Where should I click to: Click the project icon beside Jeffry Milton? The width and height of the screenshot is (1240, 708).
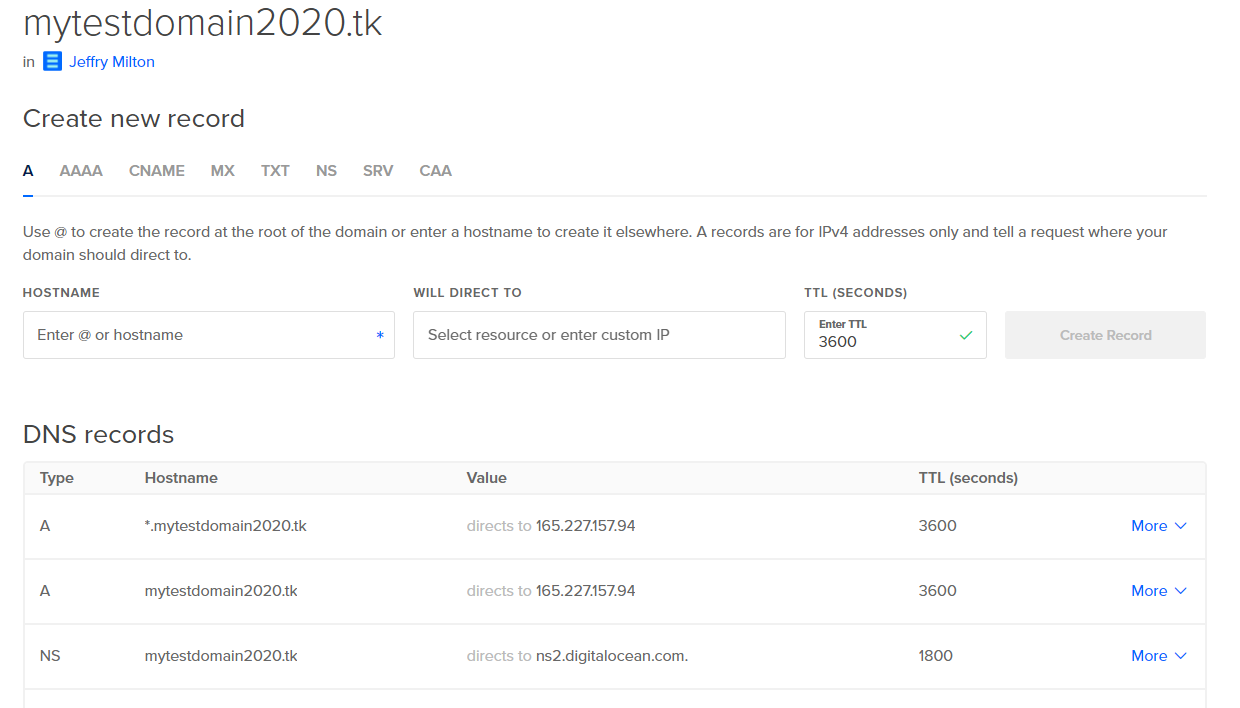coord(51,61)
